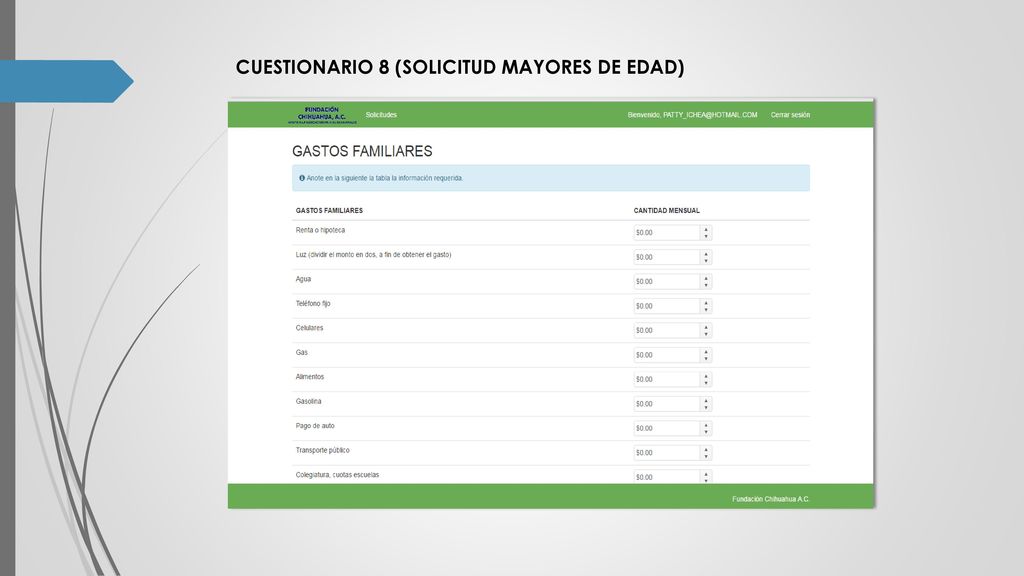The height and width of the screenshot is (576, 1024).
Task: Click the Agua amount input field
Action: pos(667,281)
